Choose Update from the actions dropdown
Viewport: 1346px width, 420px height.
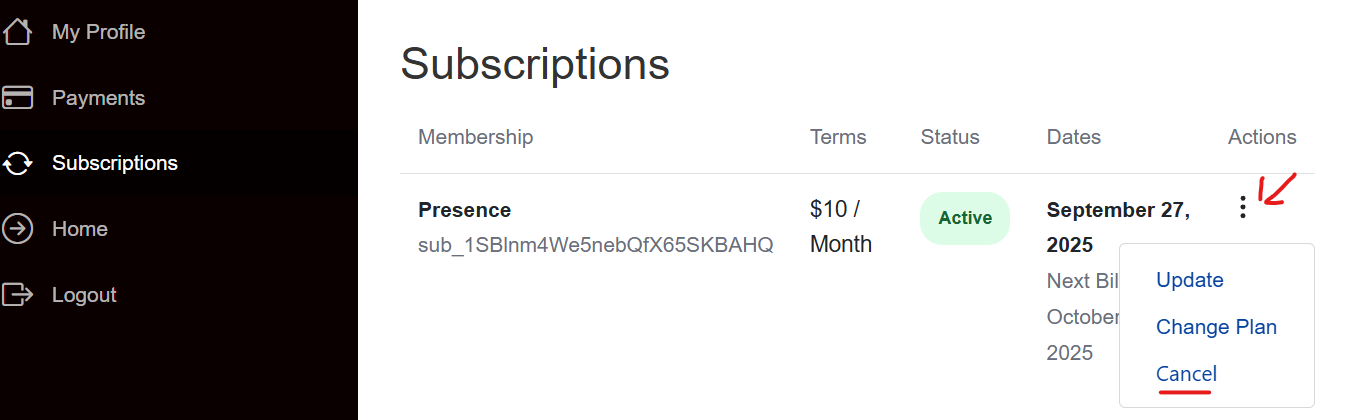click(x=1189, y=280)
